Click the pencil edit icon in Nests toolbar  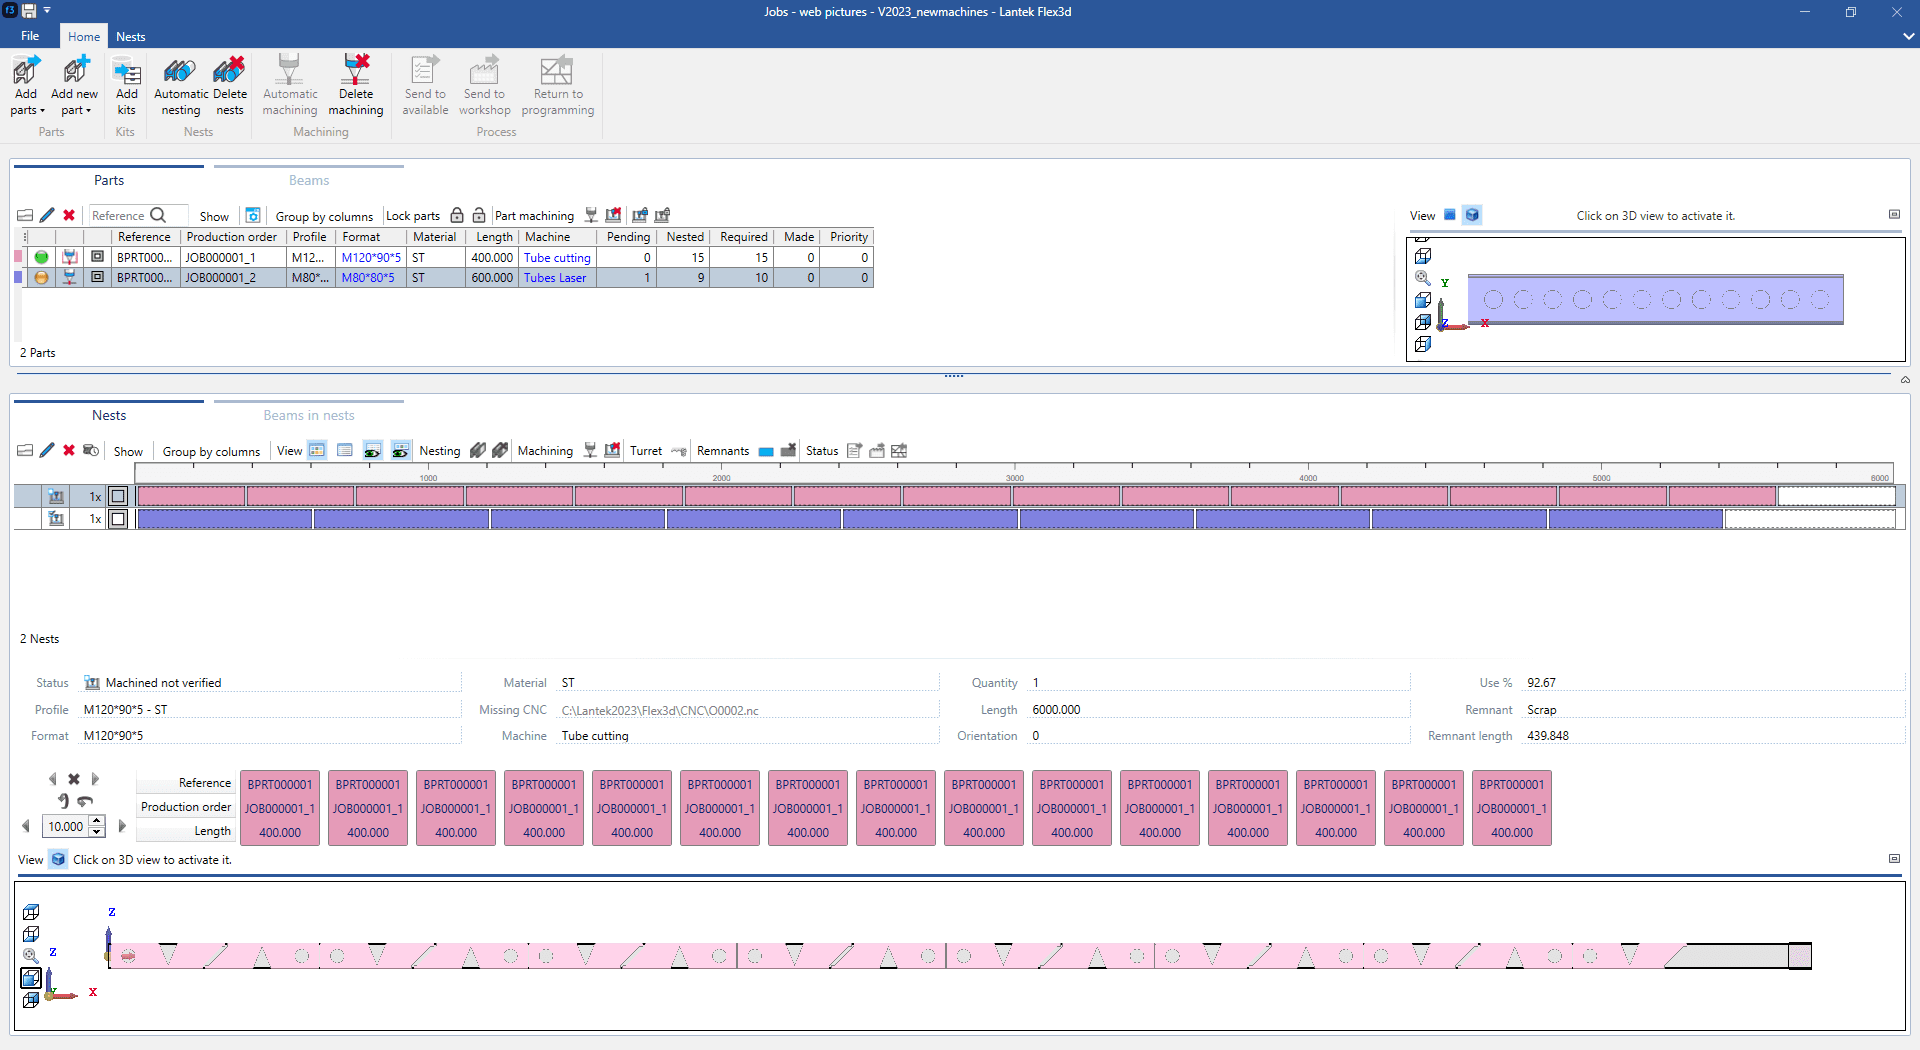click(47, 450)
